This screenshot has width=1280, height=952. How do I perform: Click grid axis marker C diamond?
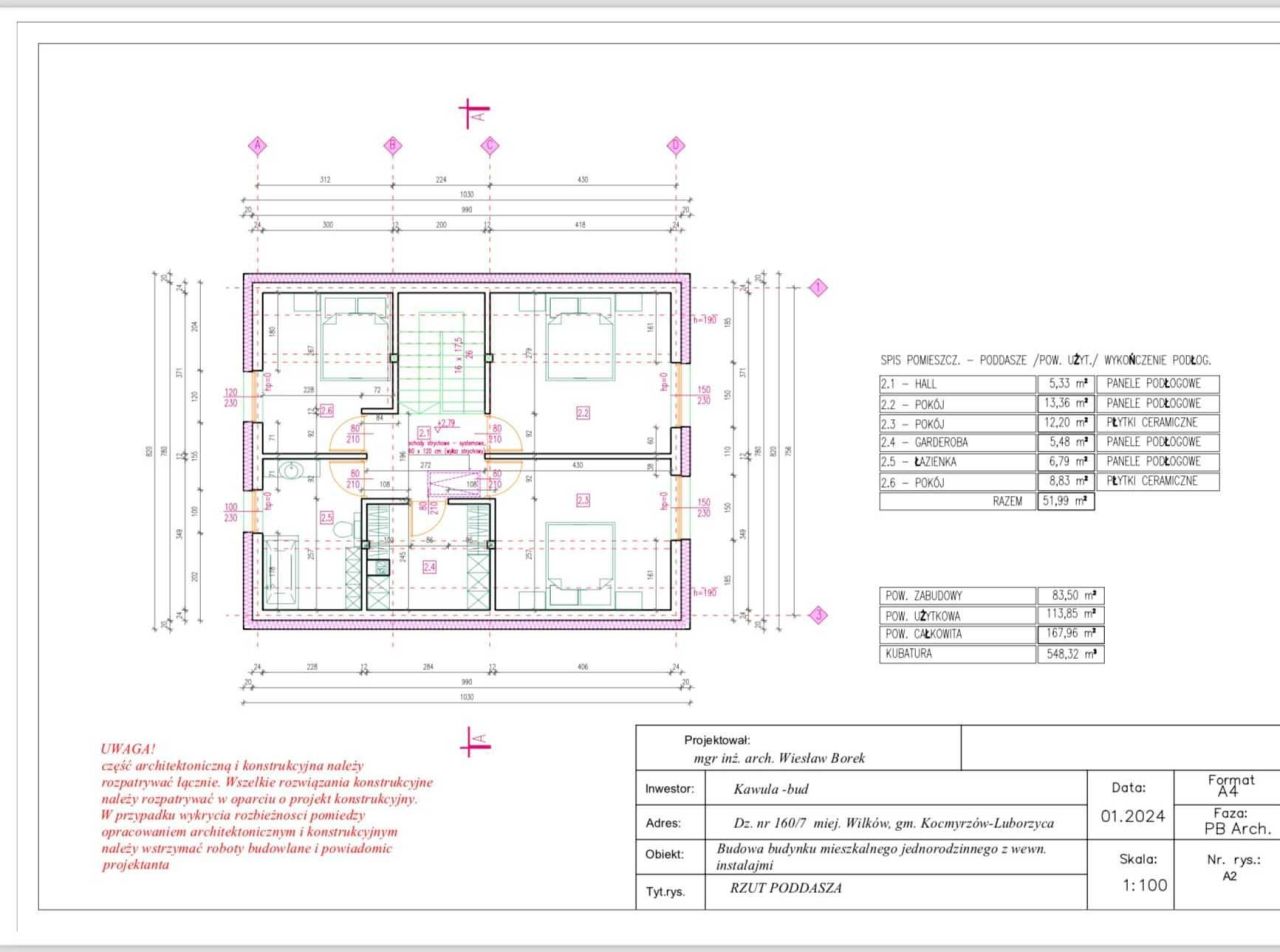point(490,146)
